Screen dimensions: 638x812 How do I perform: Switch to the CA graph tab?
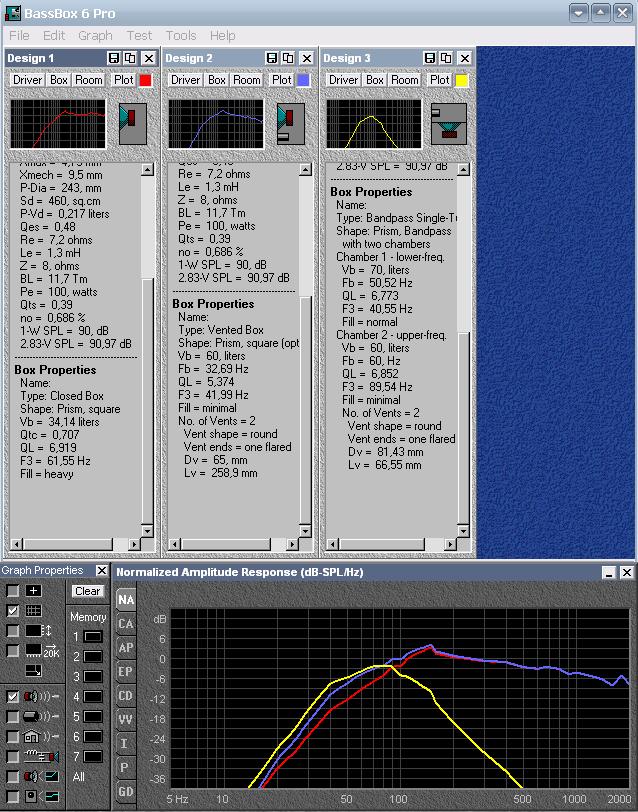[x=125, y=624]
